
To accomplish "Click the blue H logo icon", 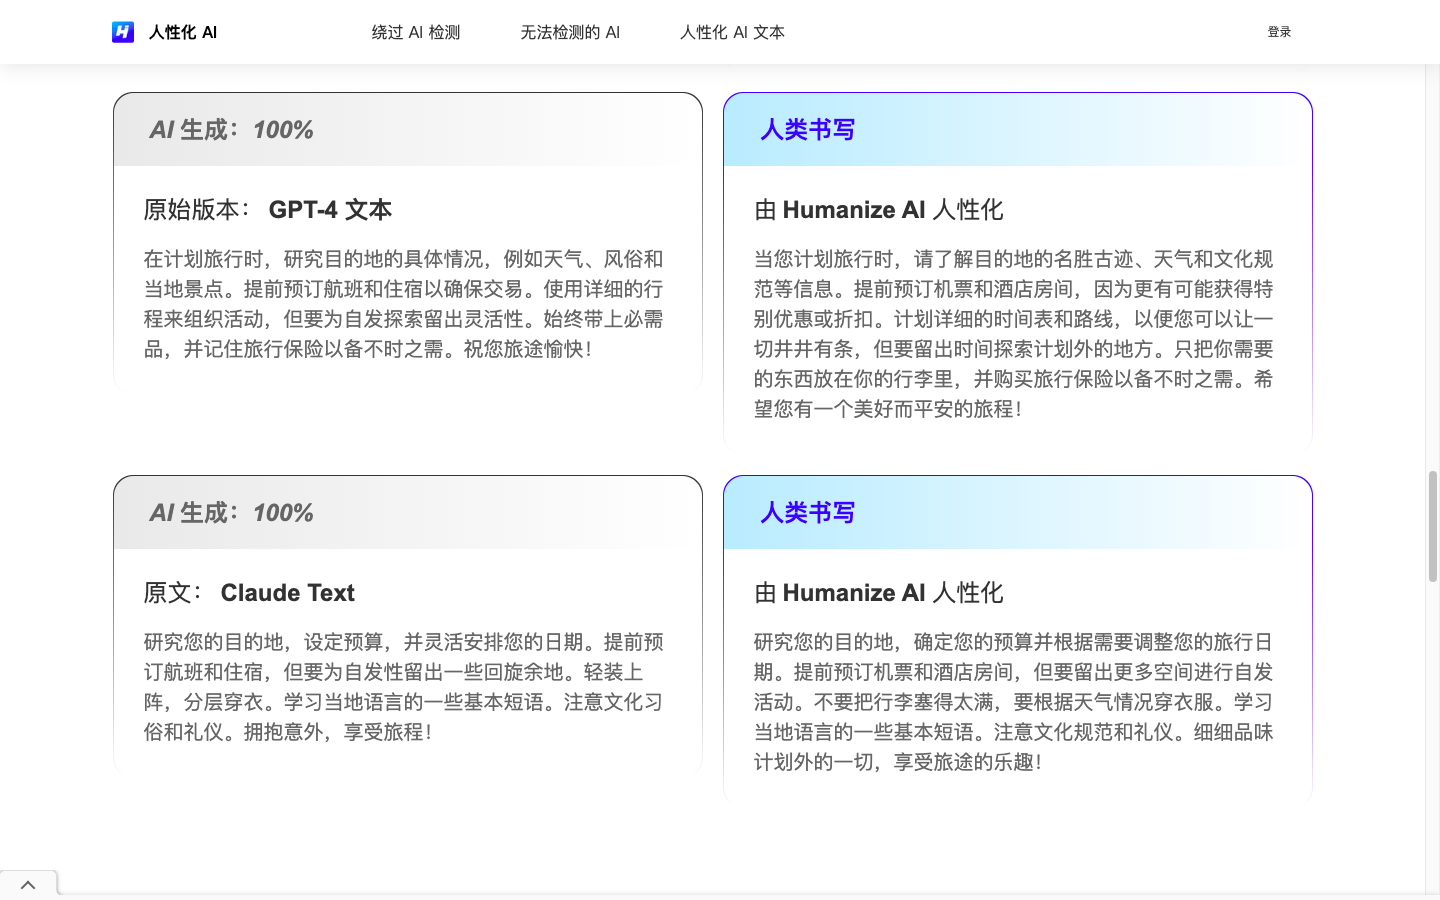I will pyautogui.click(x=122, y=32).
